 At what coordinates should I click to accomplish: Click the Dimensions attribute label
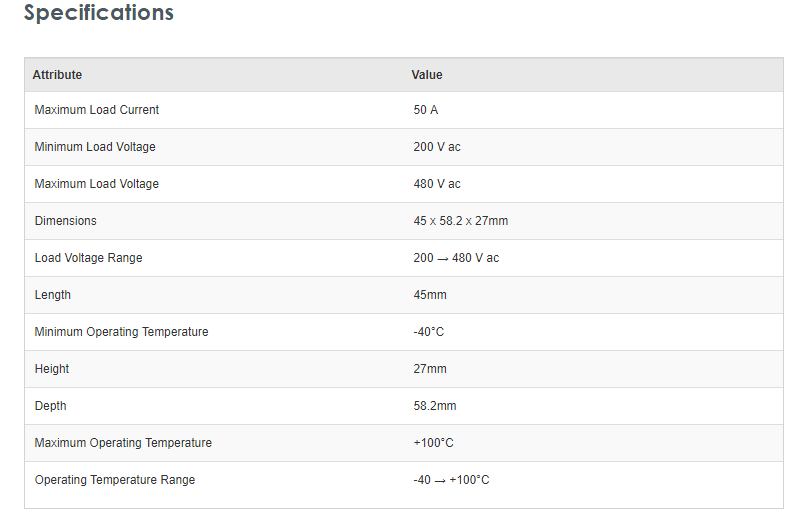(65, 221)
